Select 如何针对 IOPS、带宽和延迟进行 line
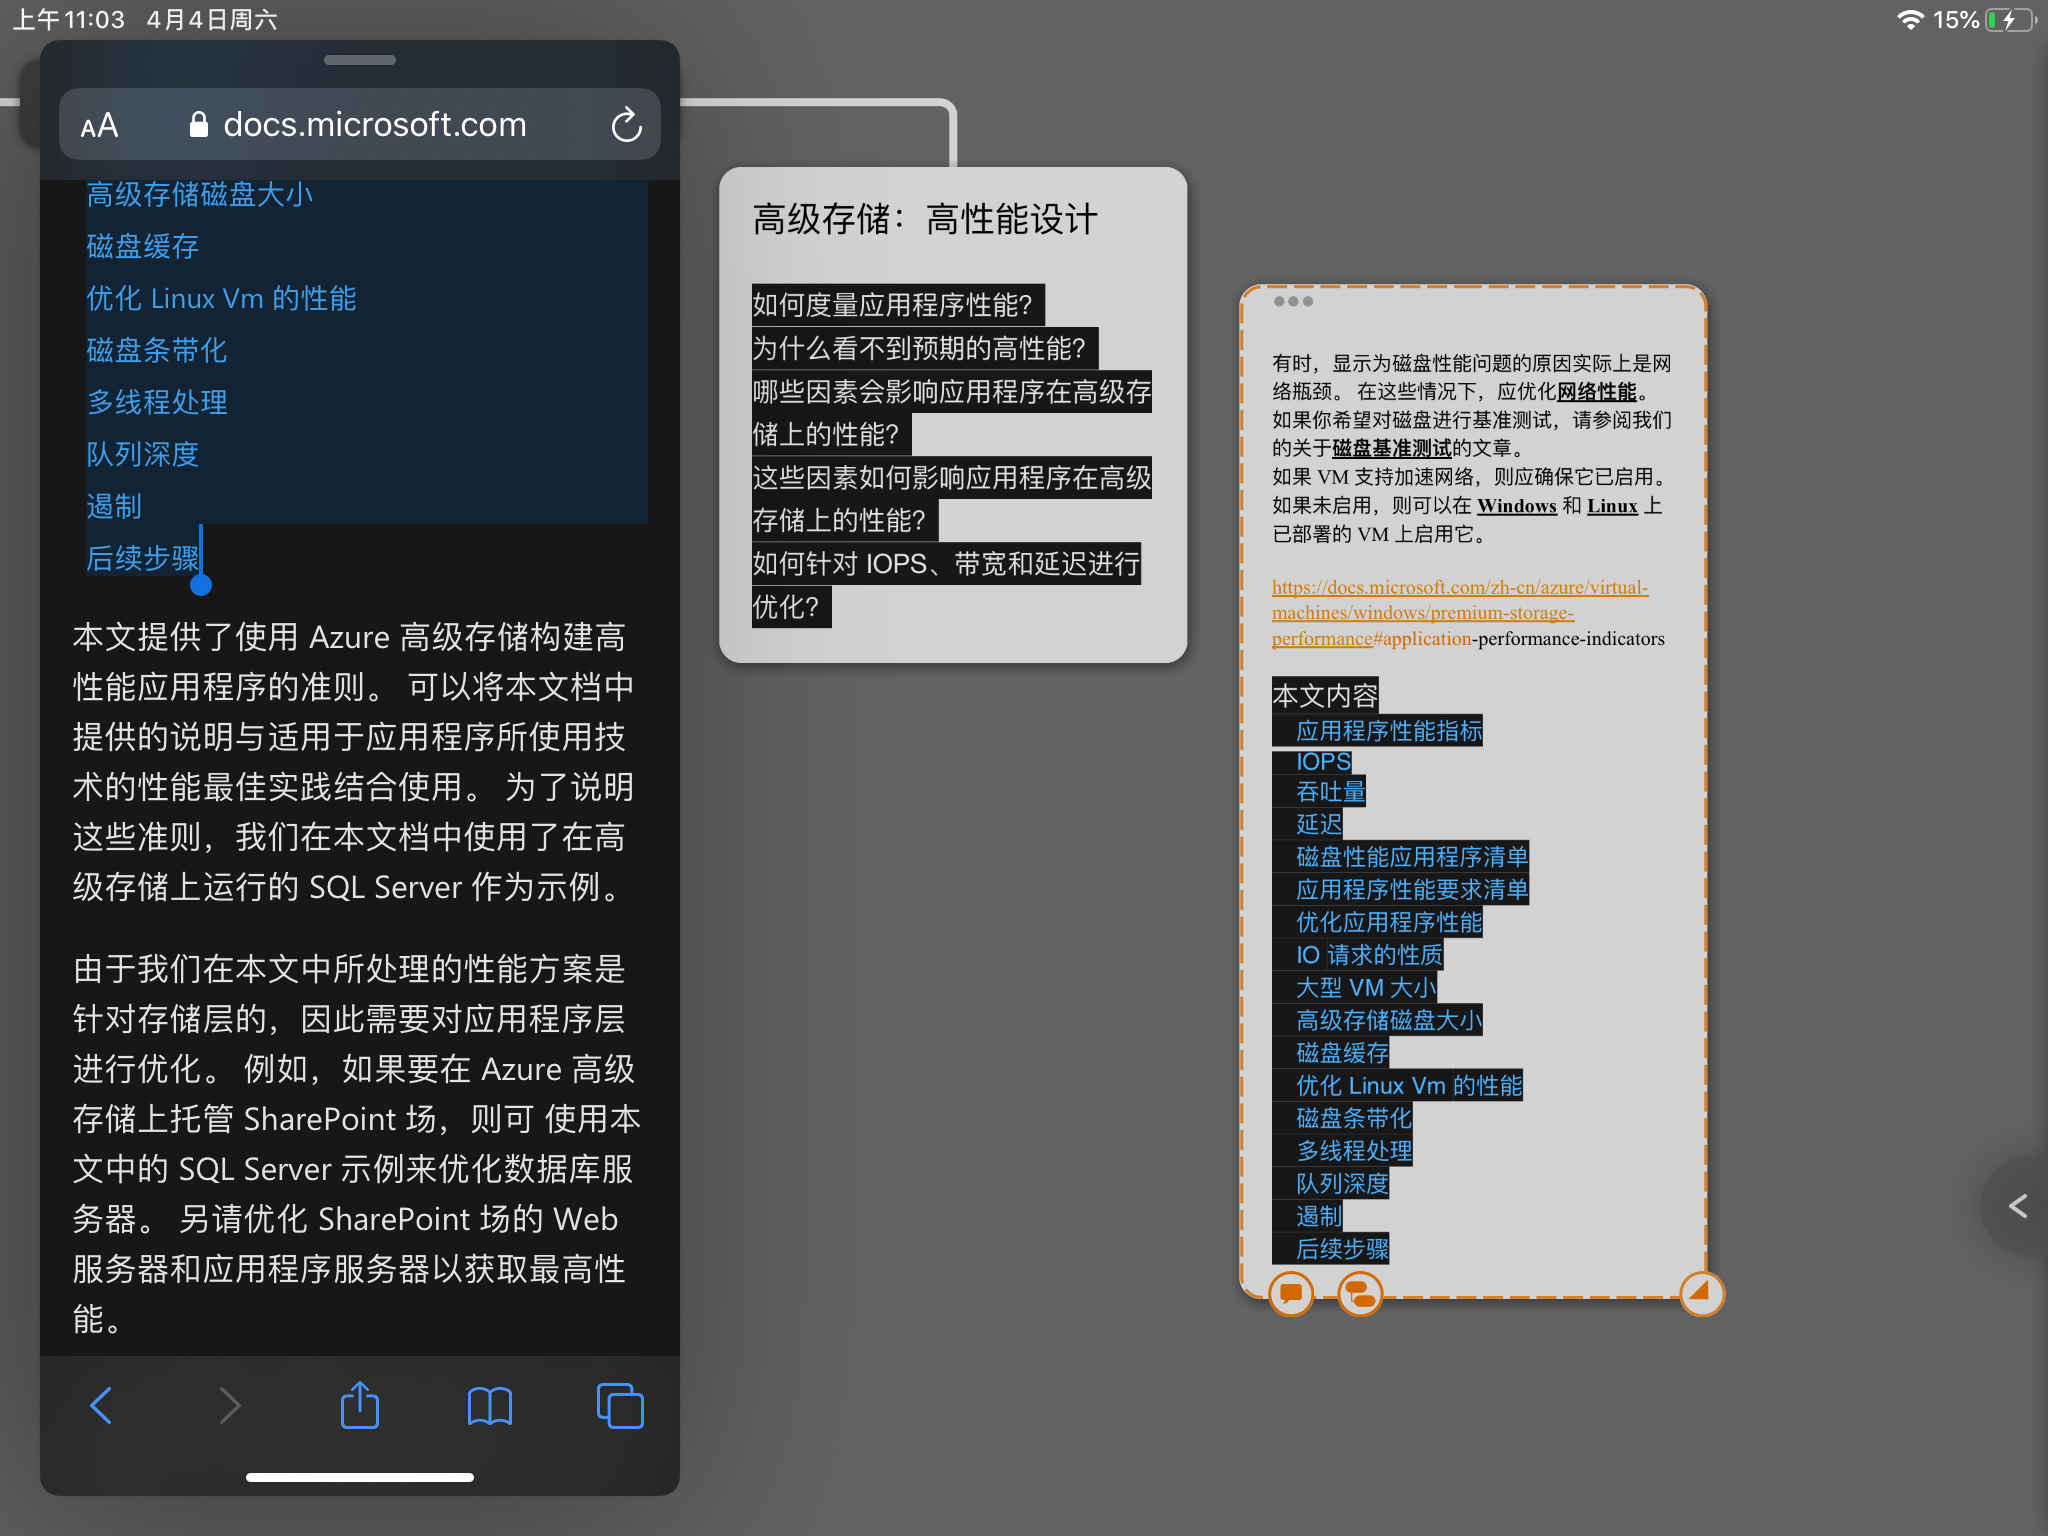 click(x=946, y=564)
